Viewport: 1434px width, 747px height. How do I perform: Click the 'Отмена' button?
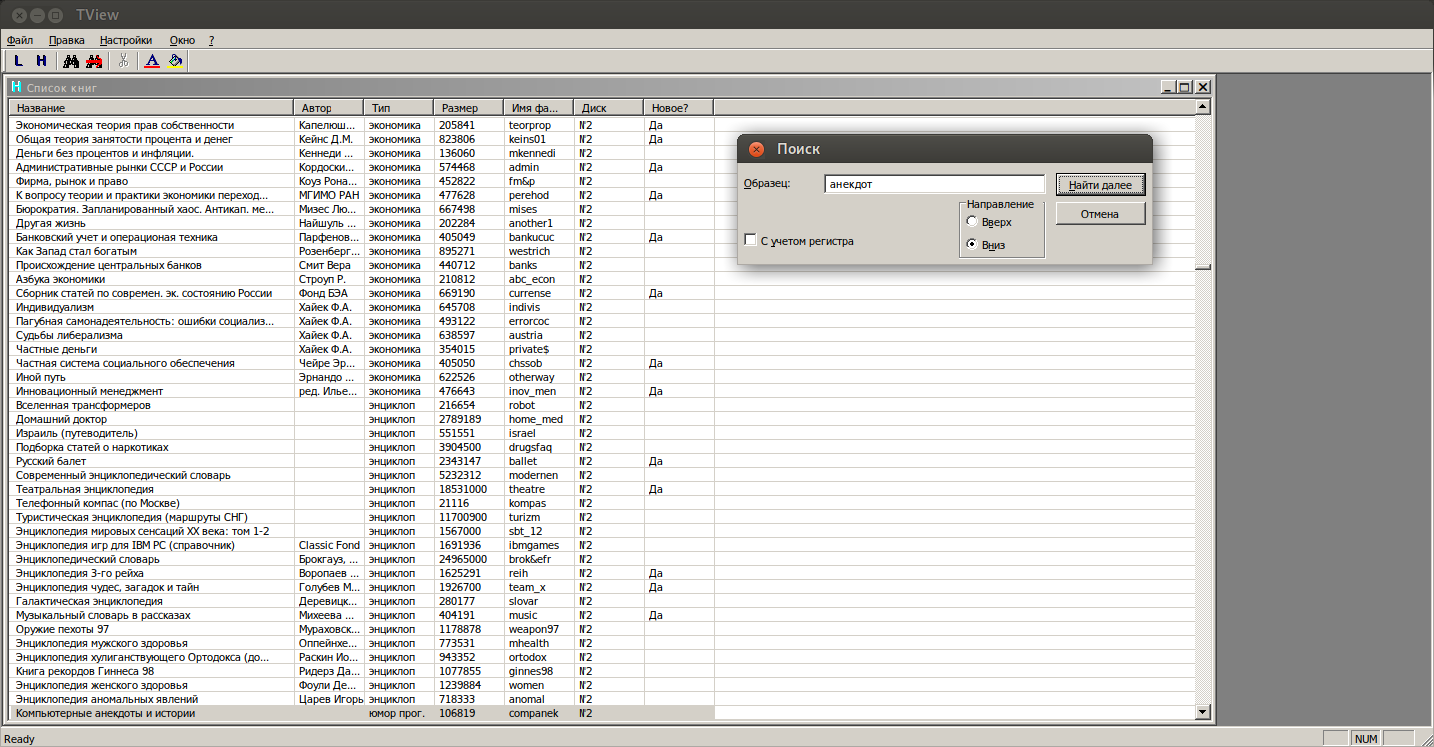tap(1100, 214)
